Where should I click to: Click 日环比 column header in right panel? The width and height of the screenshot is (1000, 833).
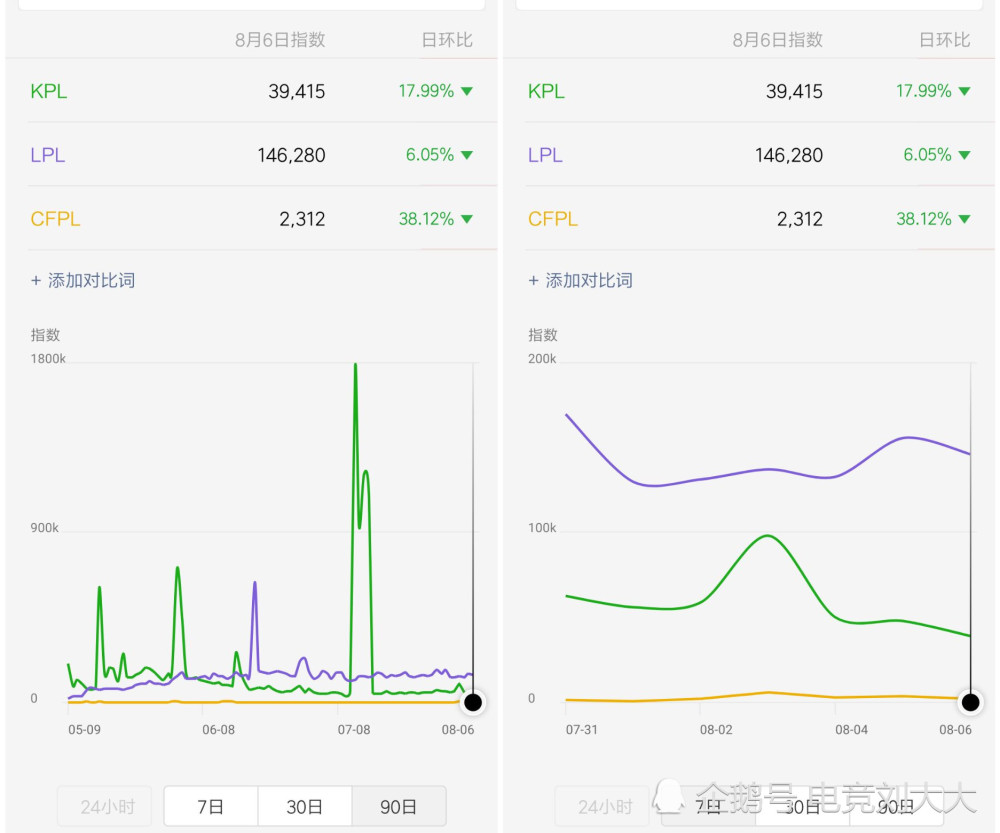945,40
